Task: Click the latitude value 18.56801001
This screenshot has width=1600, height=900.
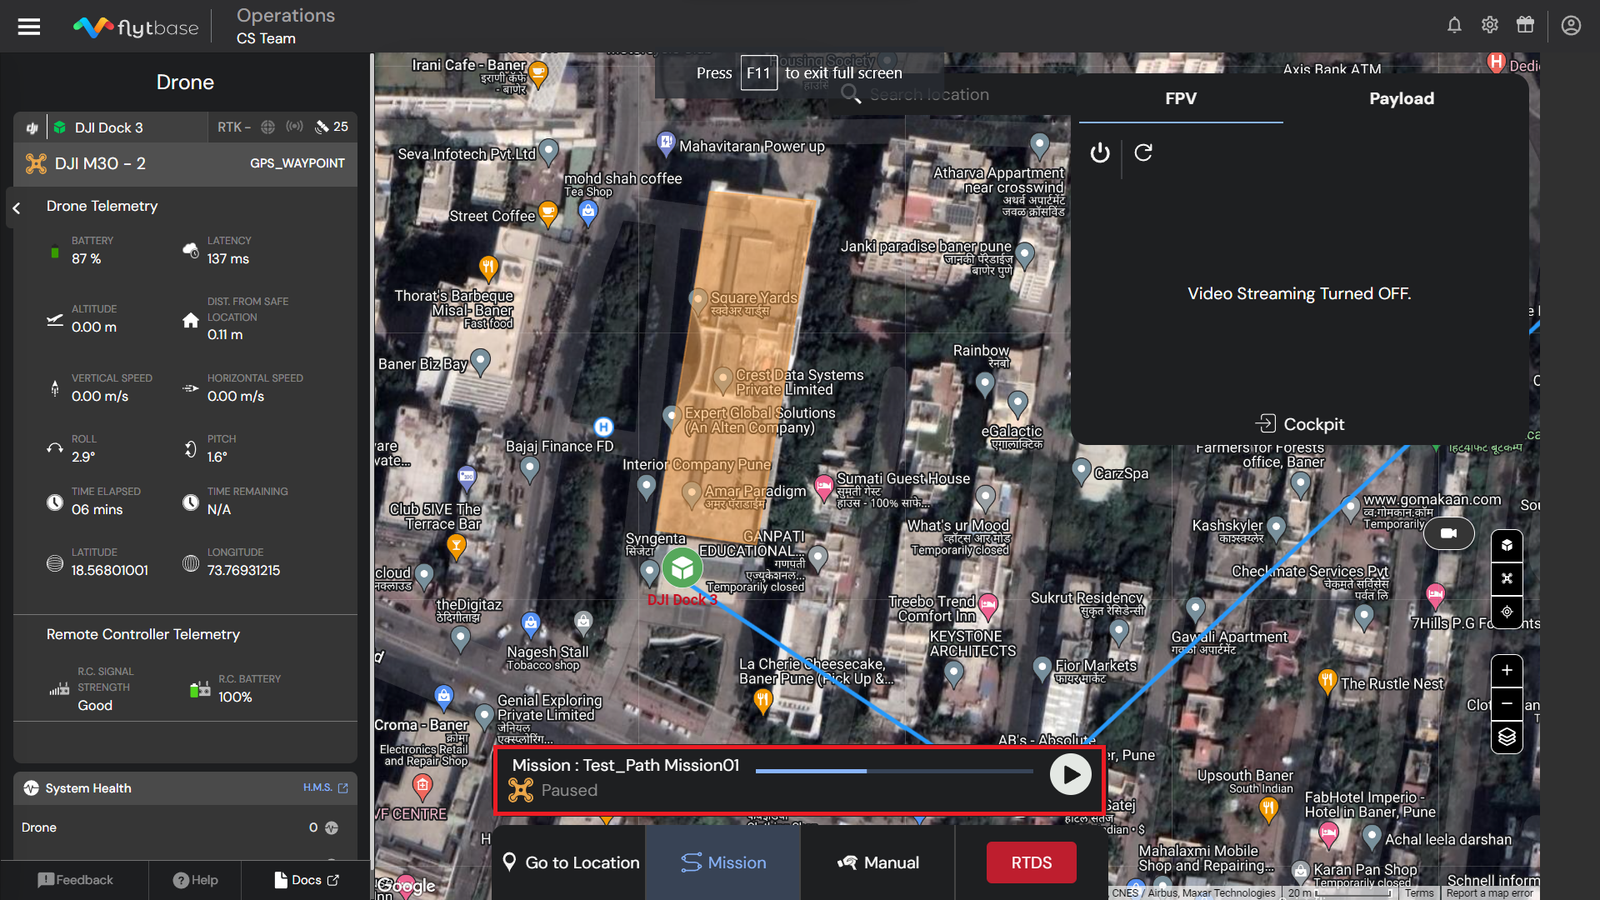Action: click(x=110, y=571)
